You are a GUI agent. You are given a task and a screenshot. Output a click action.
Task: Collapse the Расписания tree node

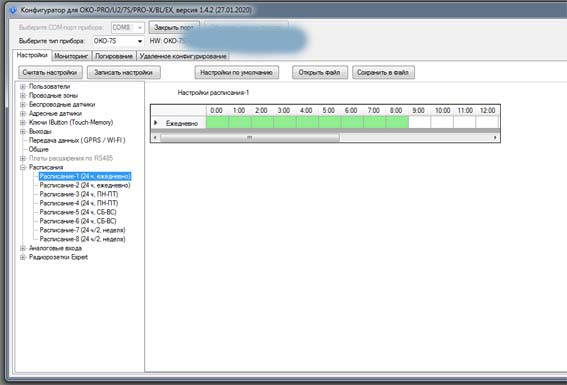point(22,167)
